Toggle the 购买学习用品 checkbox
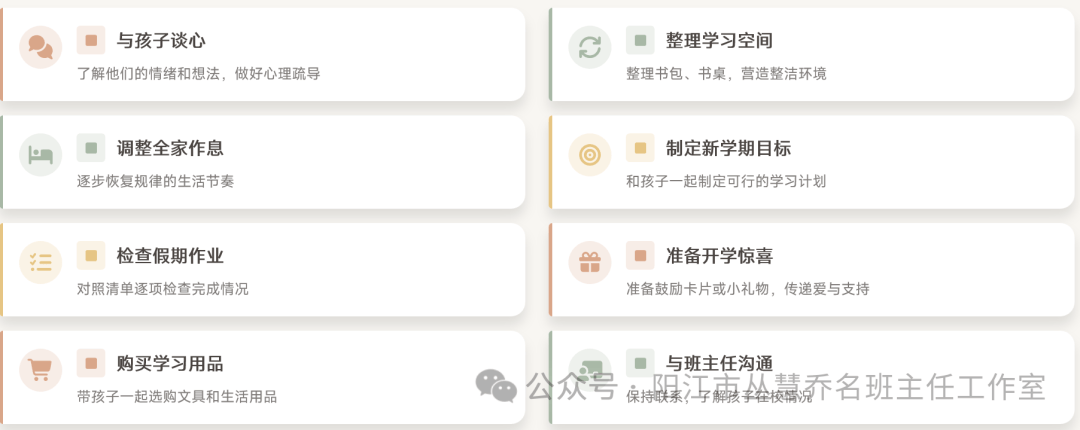 point(91,363)
